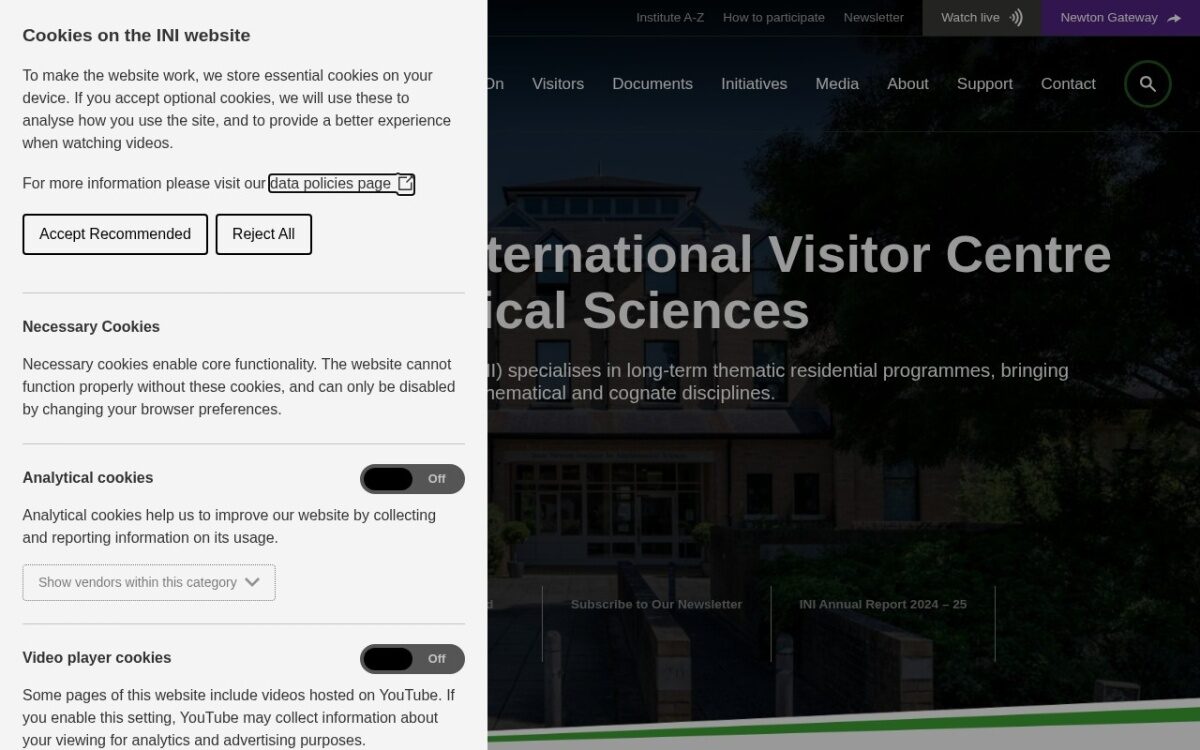Click Accept Recommended button
1200x750 pixels.
115,234
